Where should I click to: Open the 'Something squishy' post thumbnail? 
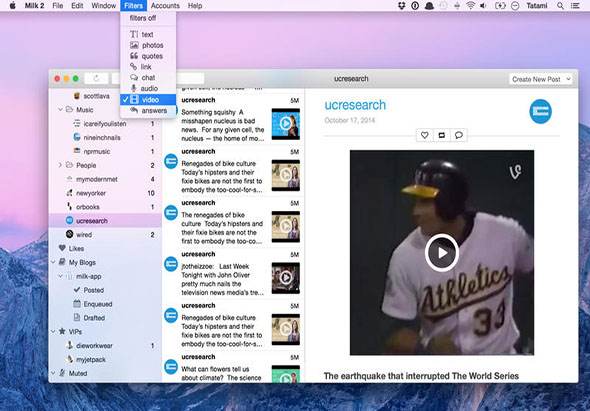[286, 124]
